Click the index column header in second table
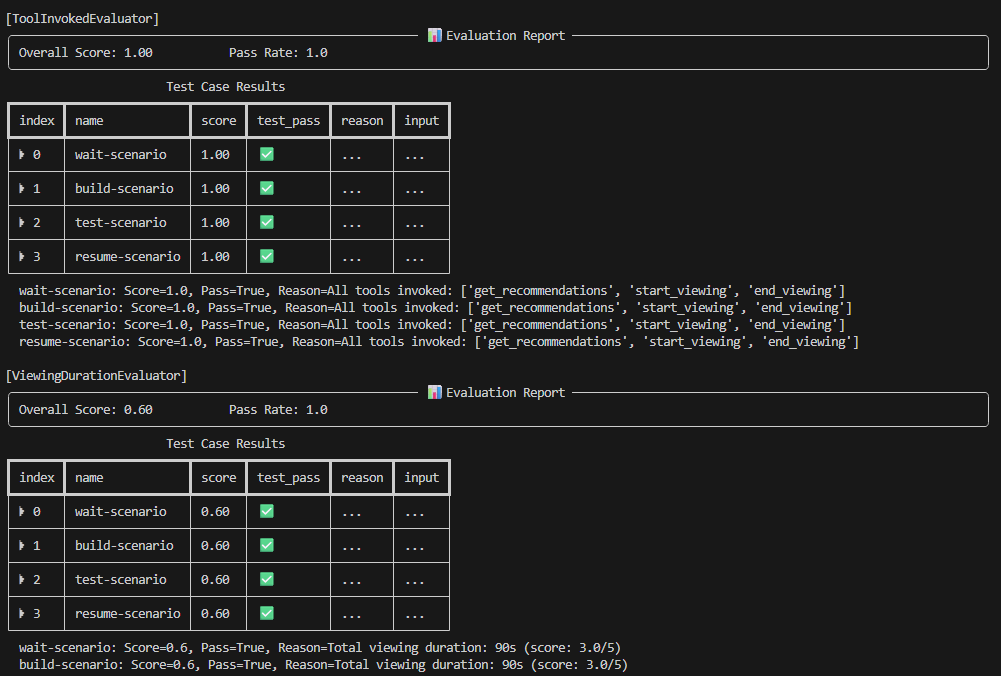This screenshot has height=676, width=1001. 37,477
